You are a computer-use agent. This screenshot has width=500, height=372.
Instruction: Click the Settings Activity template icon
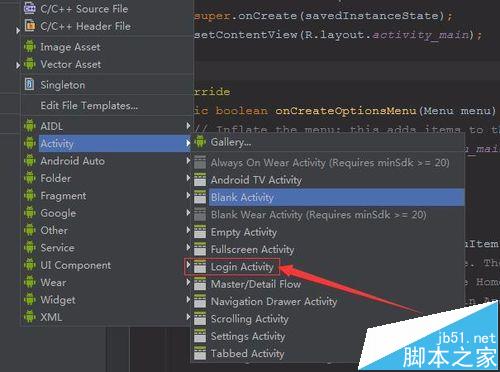point(200,336)
